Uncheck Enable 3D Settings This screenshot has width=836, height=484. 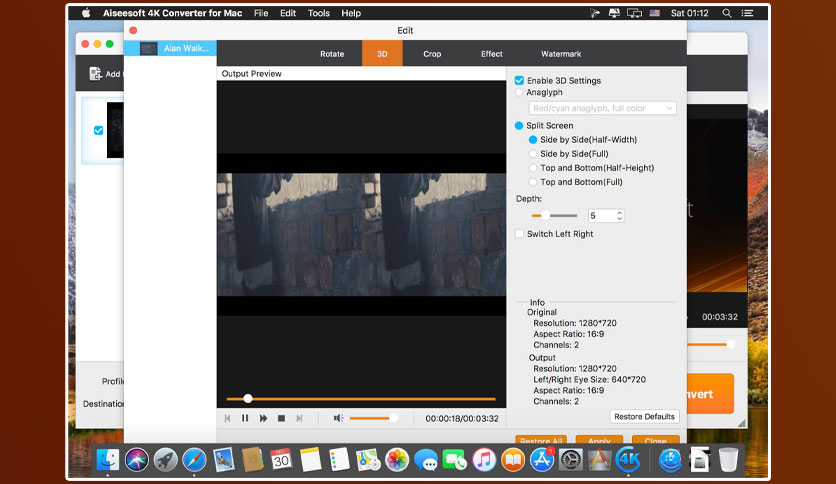[519, 80]
